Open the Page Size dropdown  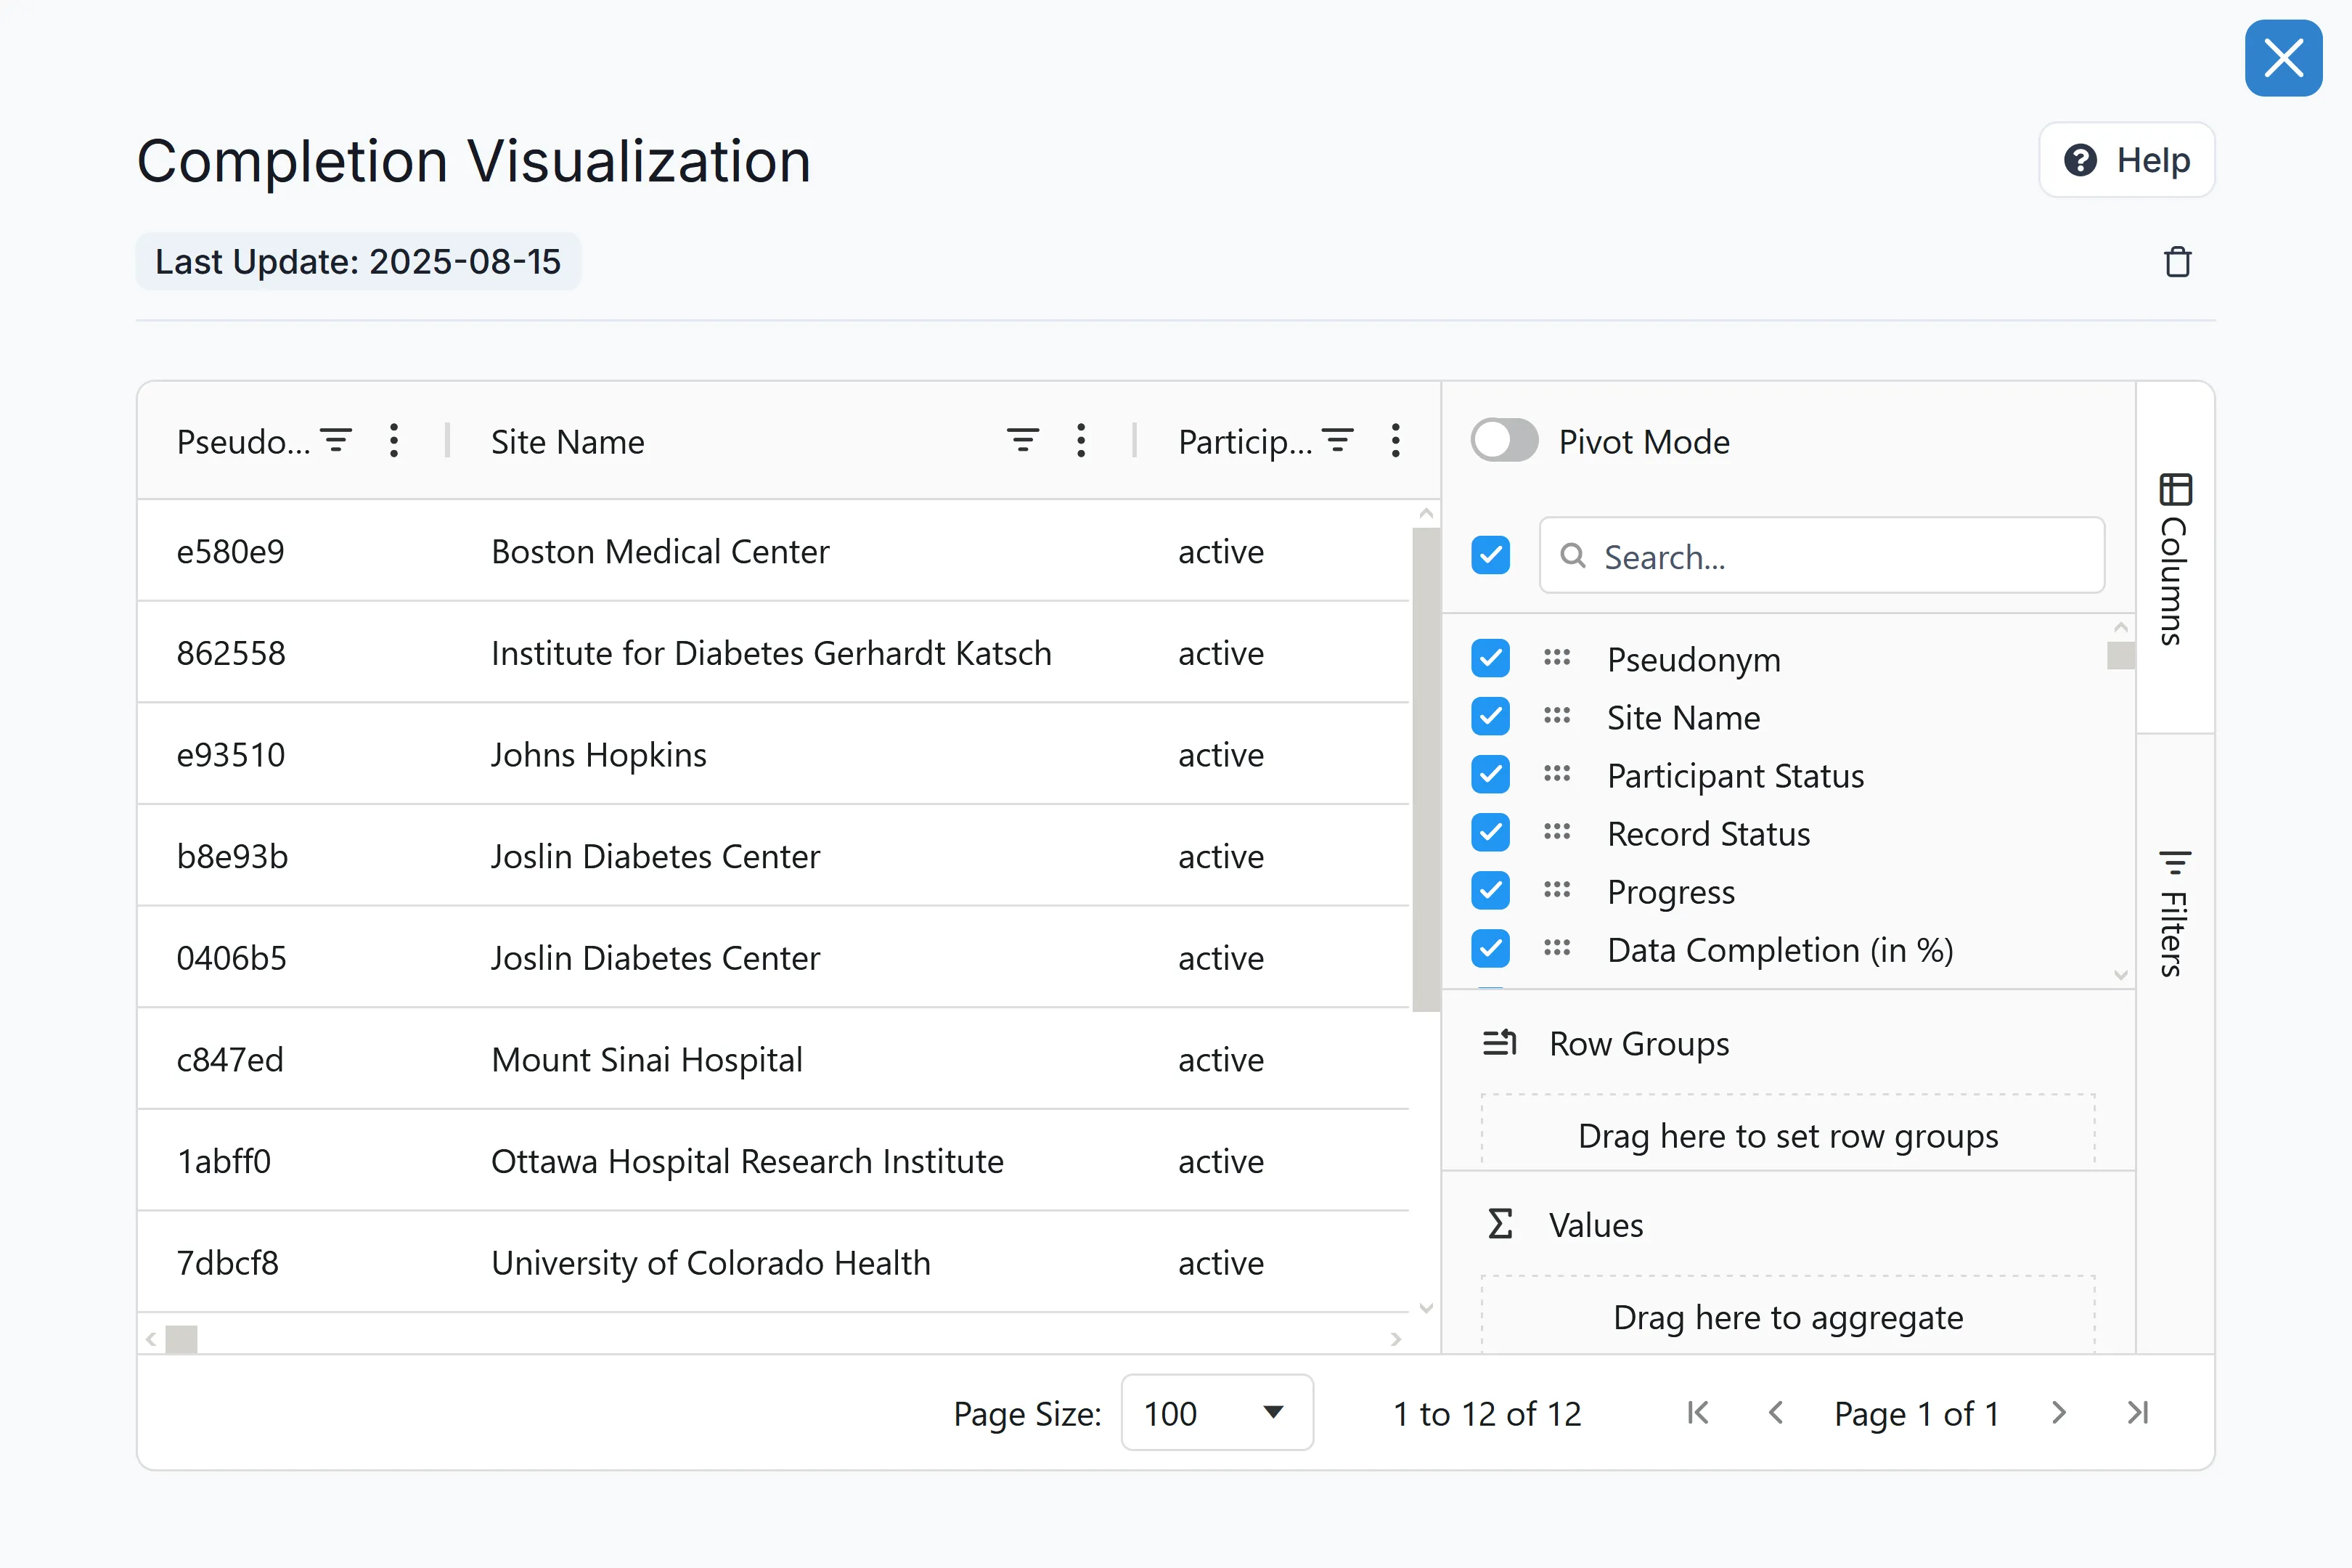coord(1217,1413)
